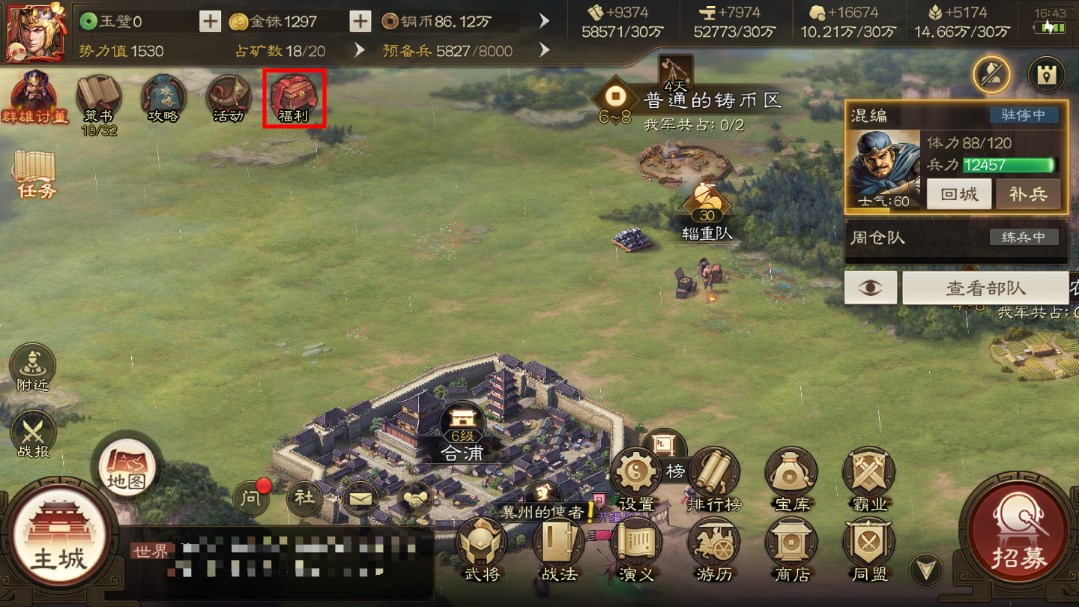
Task: Expand the 预备兵 reserve troops arrow
Action: (544, 50)
